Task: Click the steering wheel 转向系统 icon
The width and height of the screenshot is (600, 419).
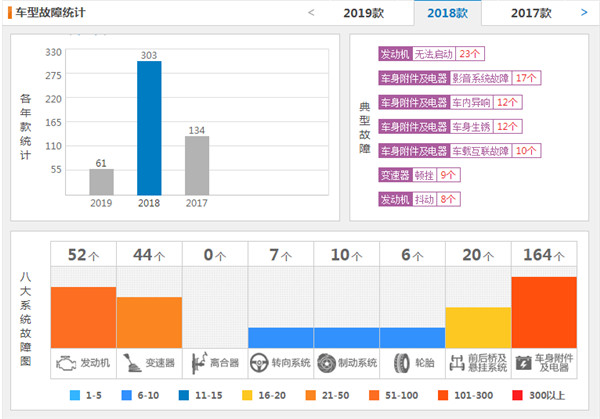Action: pos(259,362)
